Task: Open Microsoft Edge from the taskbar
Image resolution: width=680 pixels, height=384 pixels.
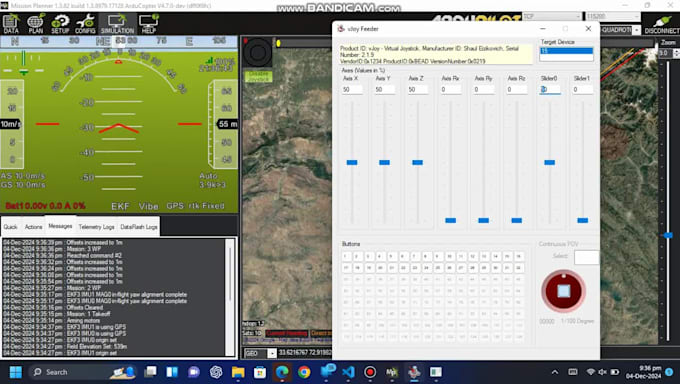Action: 282,372
